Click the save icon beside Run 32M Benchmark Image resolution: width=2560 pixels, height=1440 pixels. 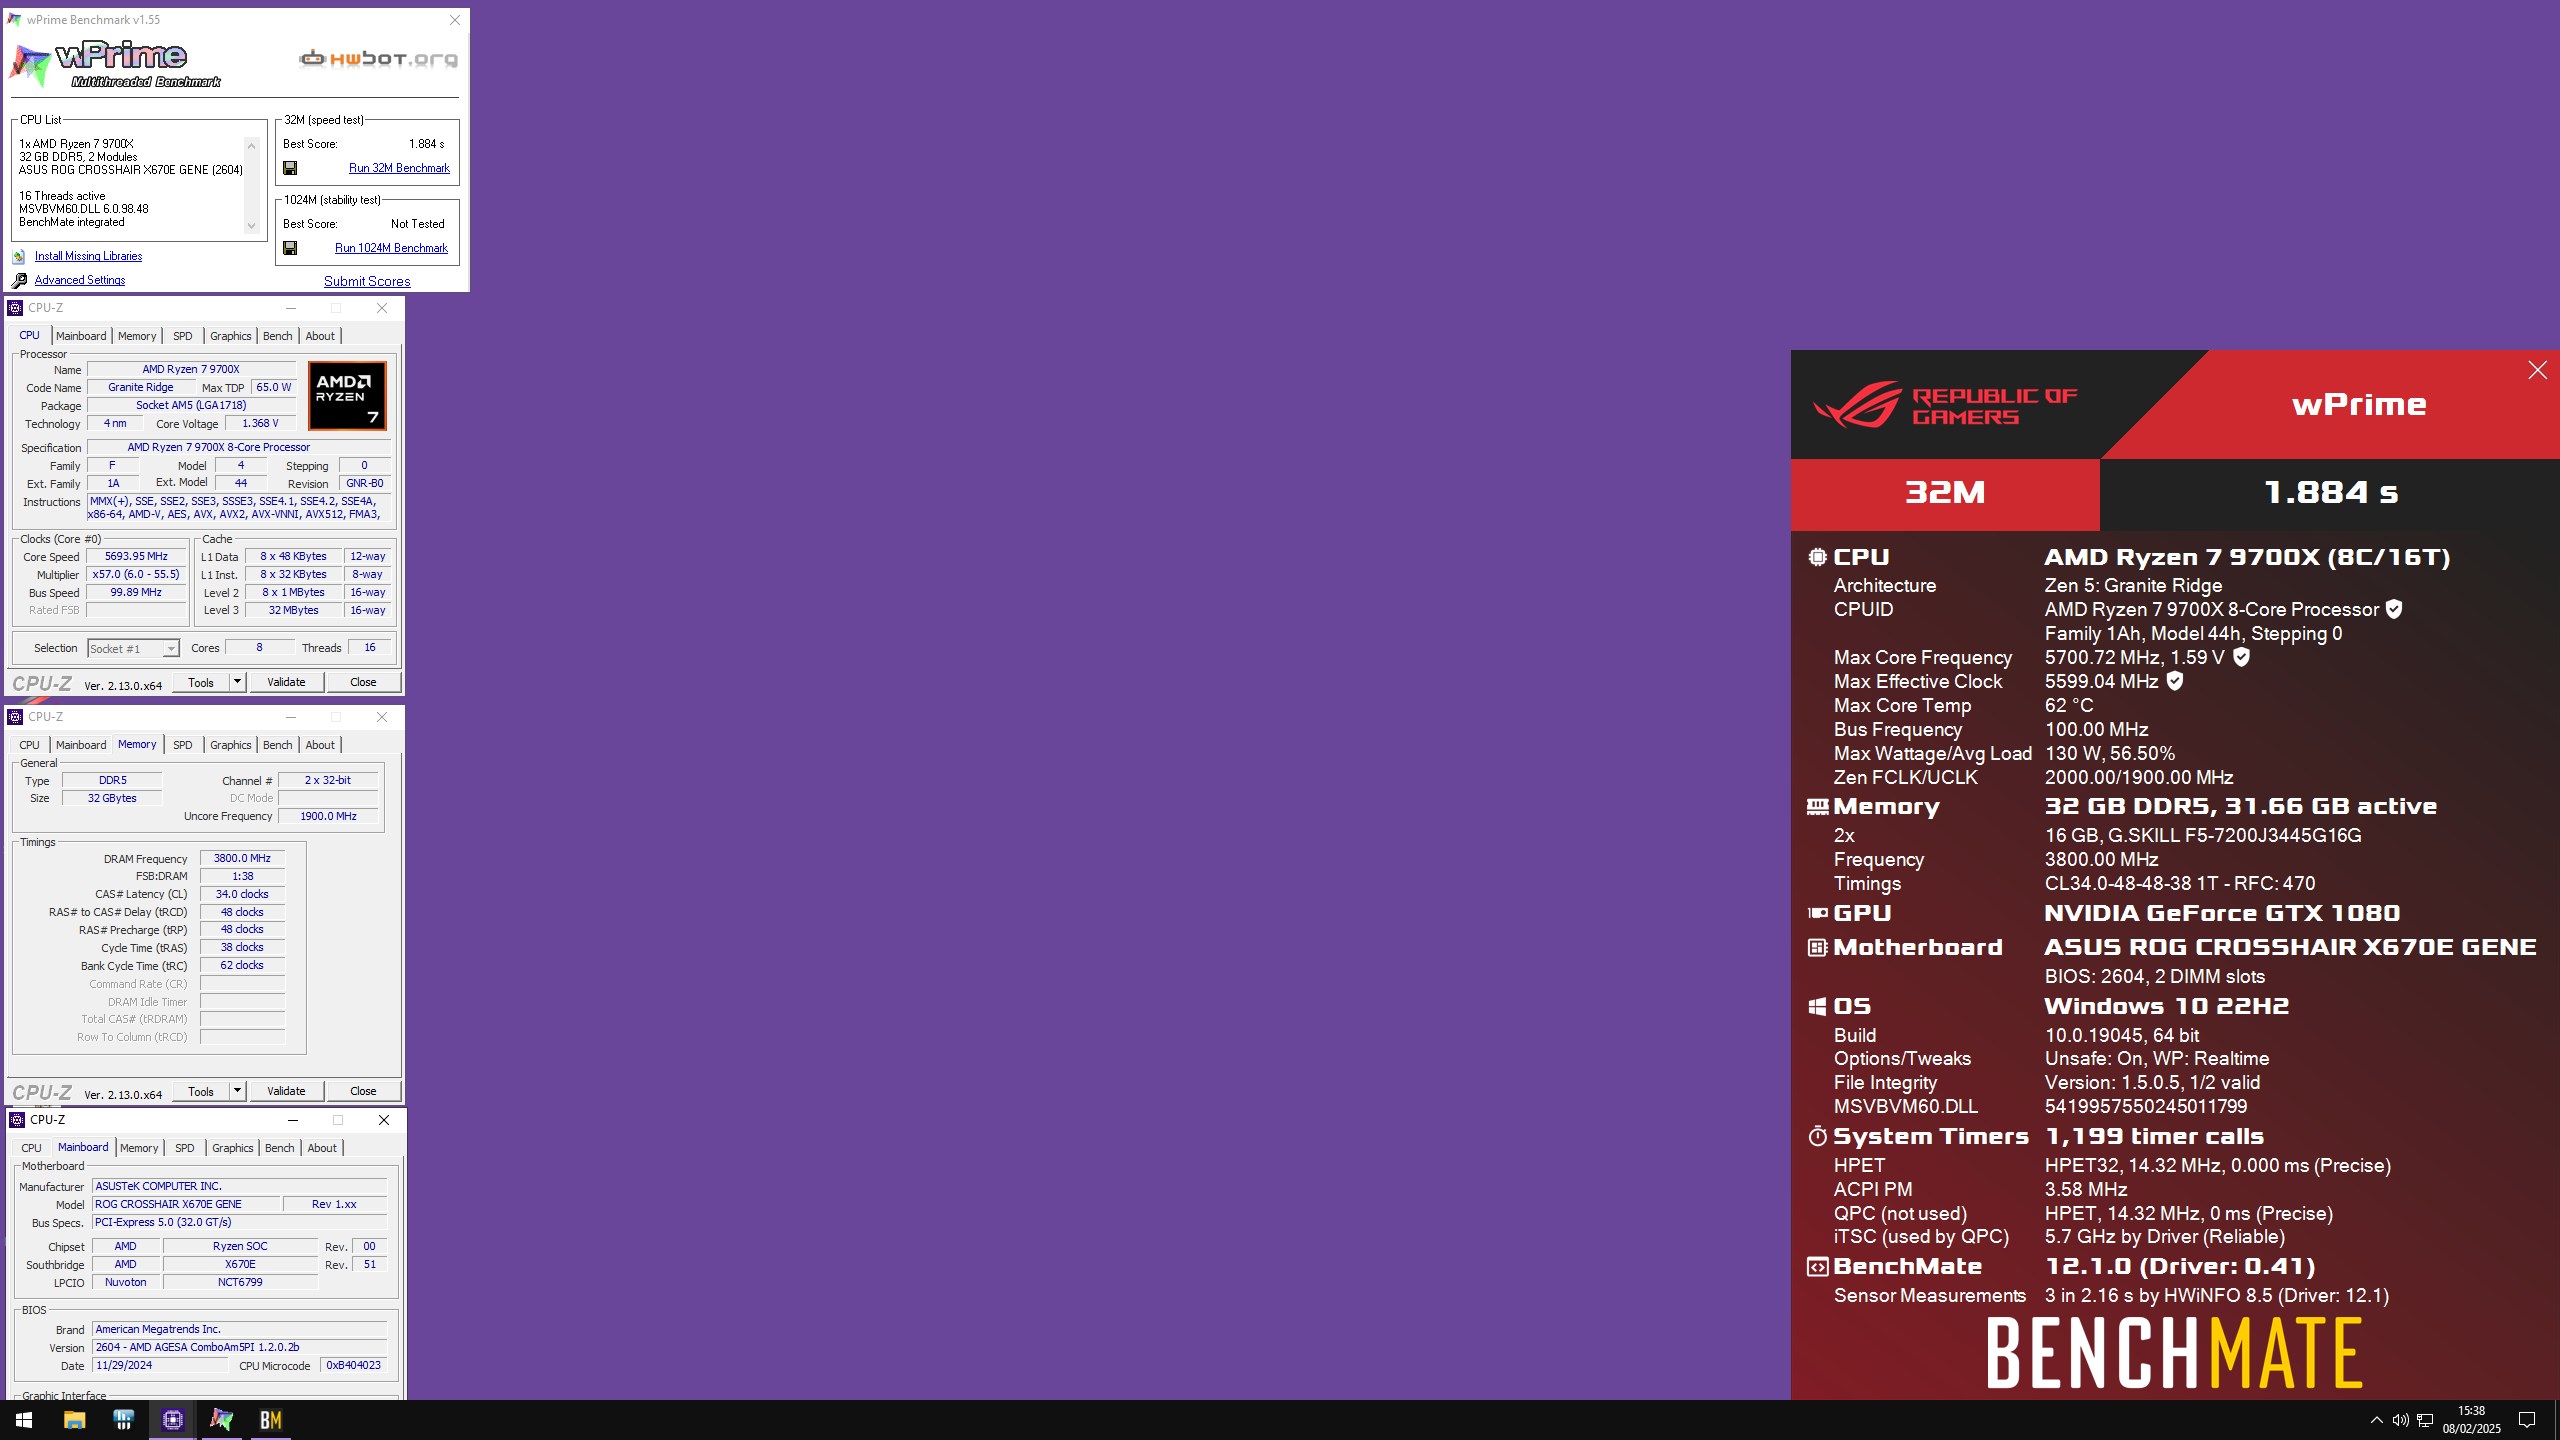(290, 168)
